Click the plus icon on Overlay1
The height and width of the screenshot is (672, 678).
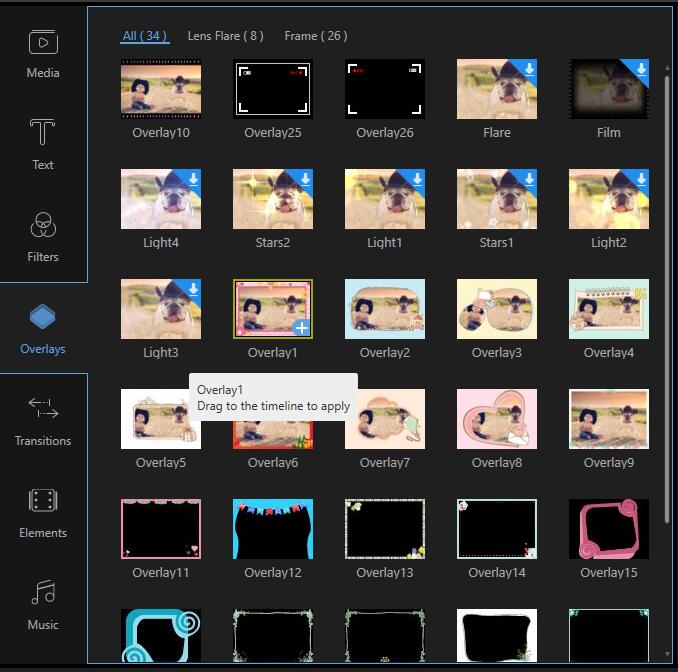301,328
